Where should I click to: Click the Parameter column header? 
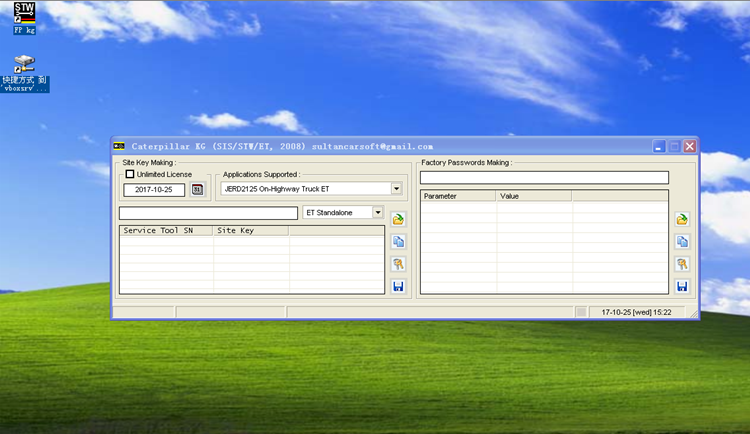point(458,196)
